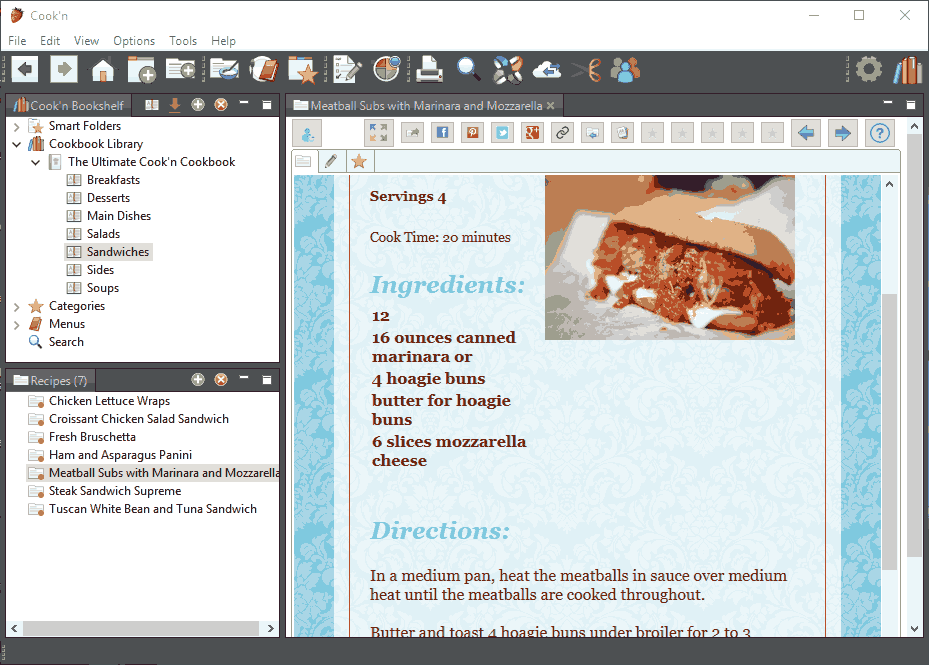
Task: Open Search in the bookshelf tree
Action: click(x=66, y=342)
